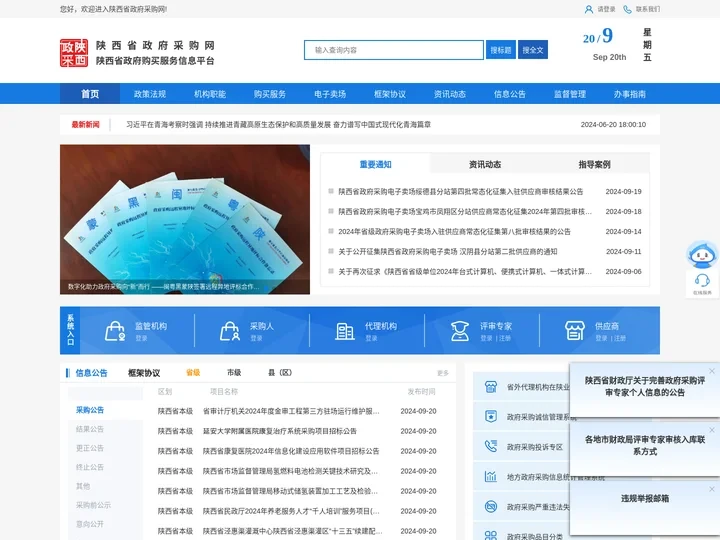Open the banner photo of blue booklets
The height and width of the screenshot is (540, 720).
point(185,219)
